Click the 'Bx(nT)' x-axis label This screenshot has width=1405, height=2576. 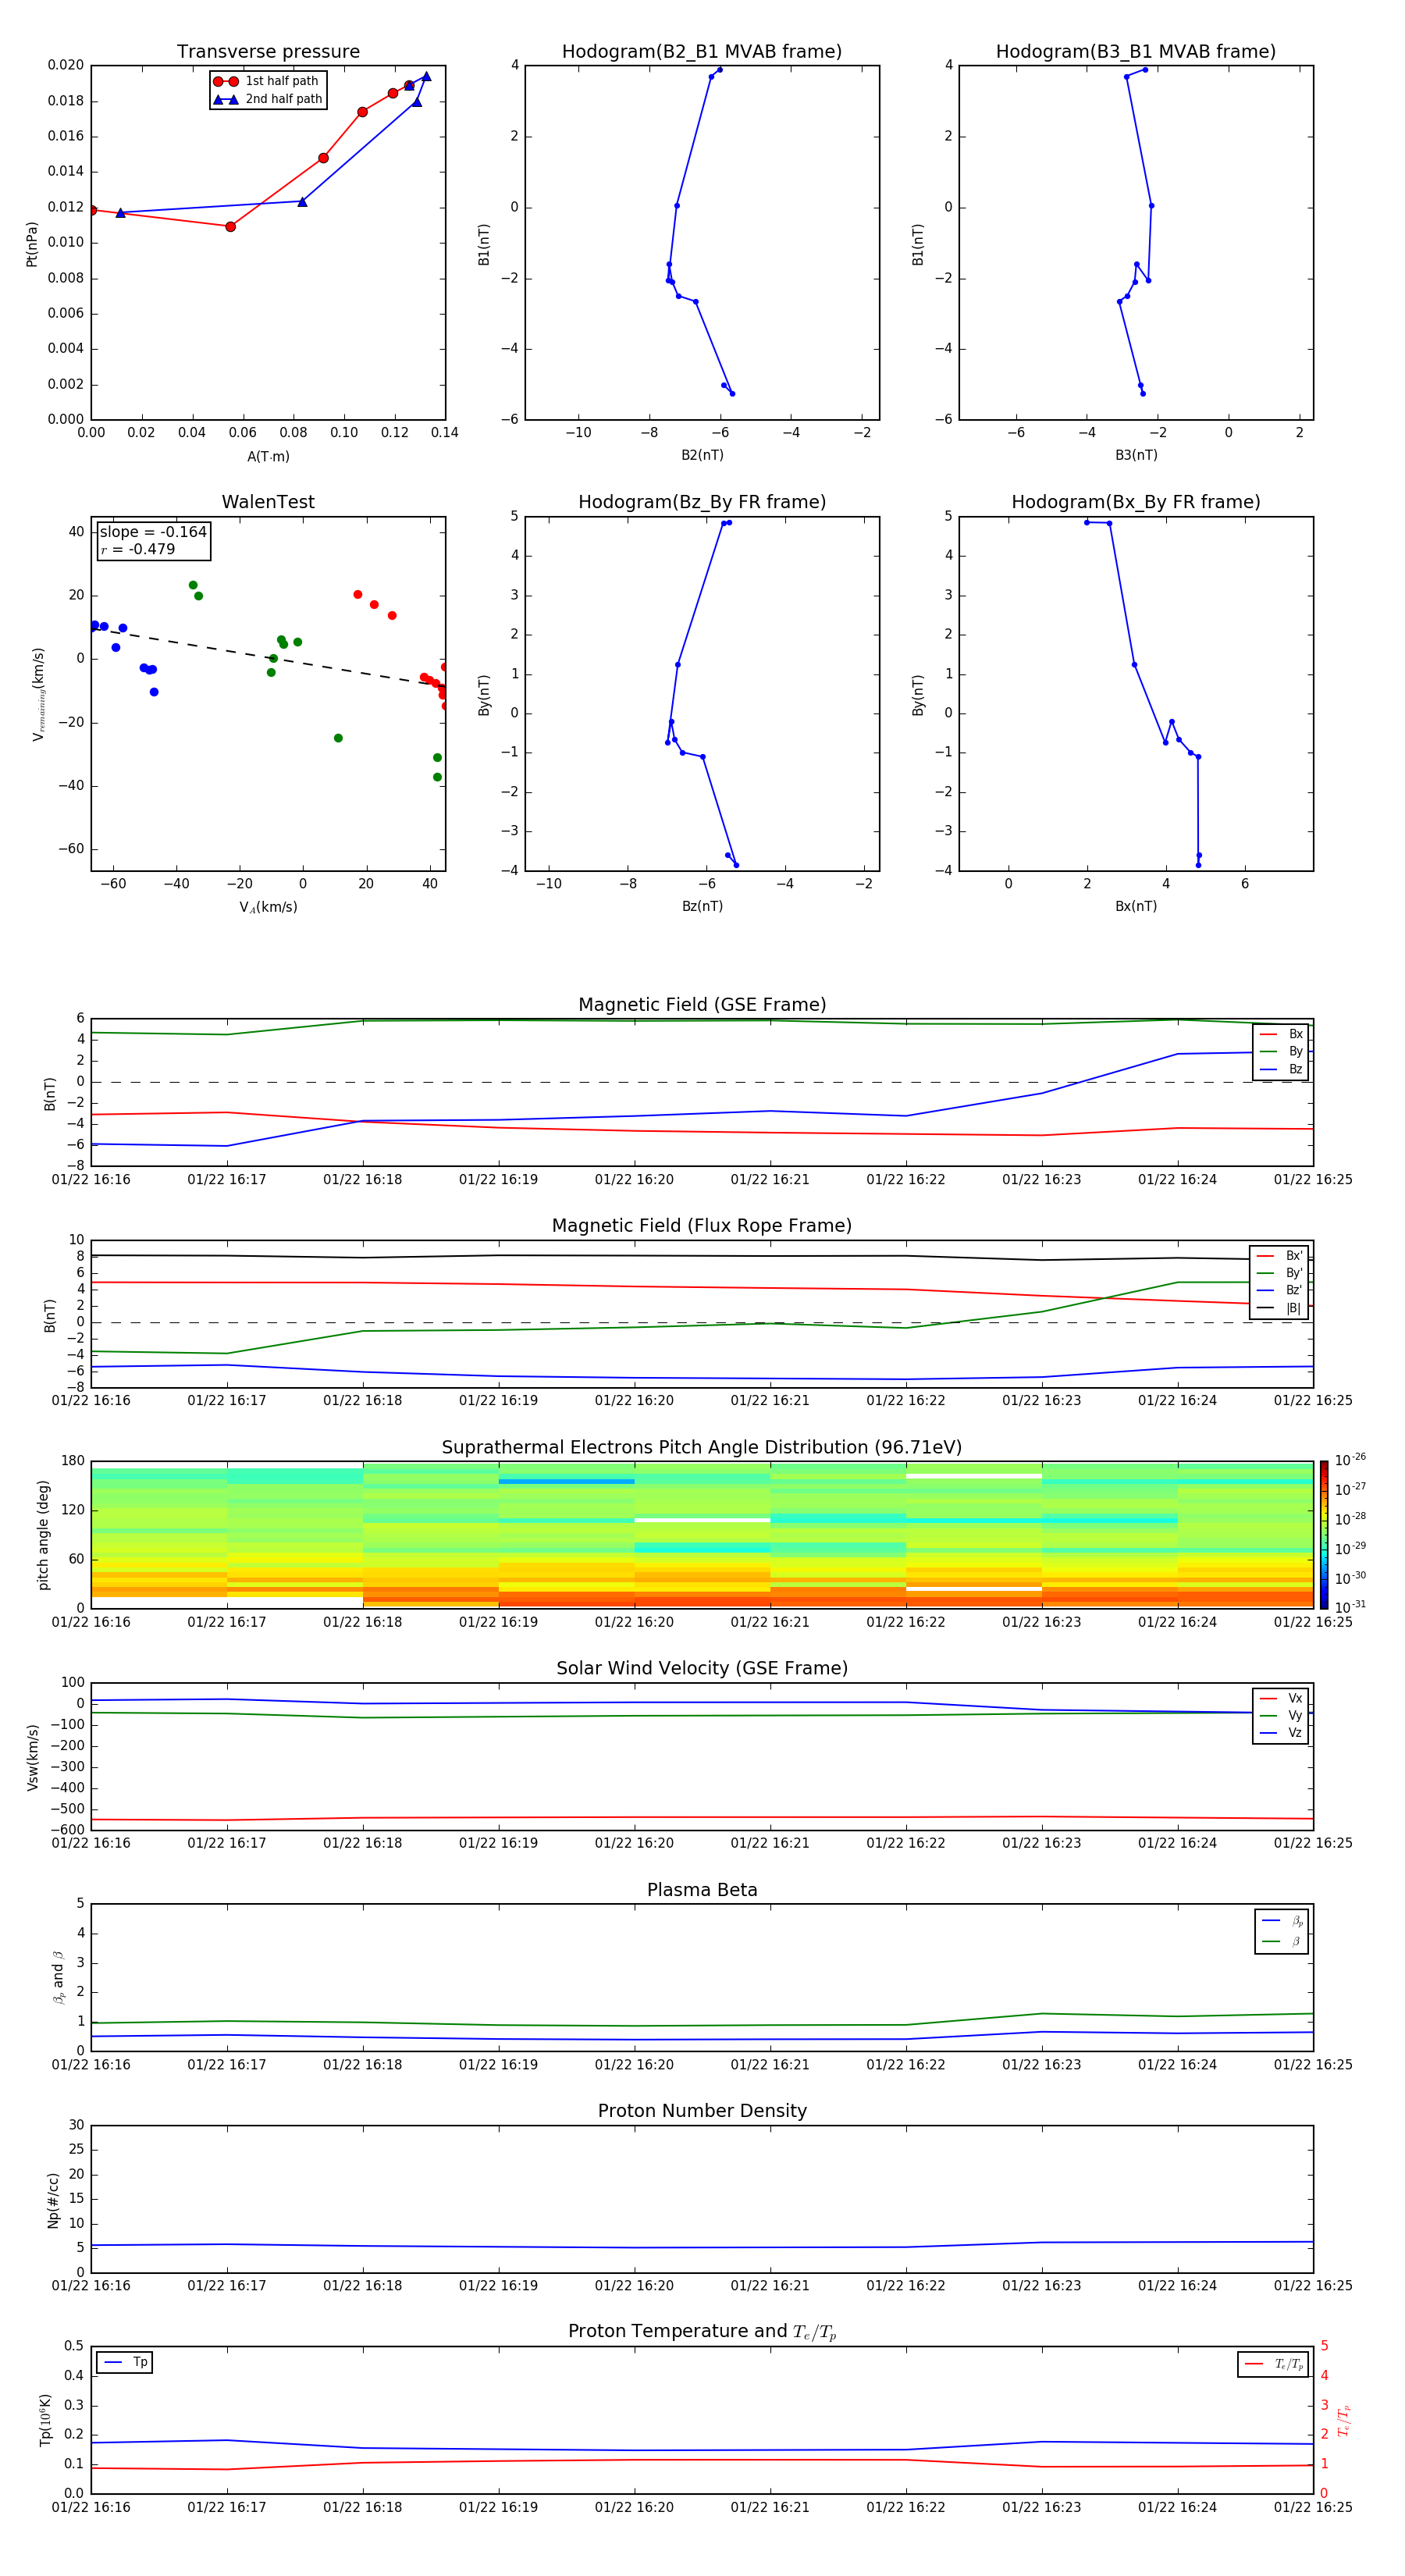coord(1136,906)
